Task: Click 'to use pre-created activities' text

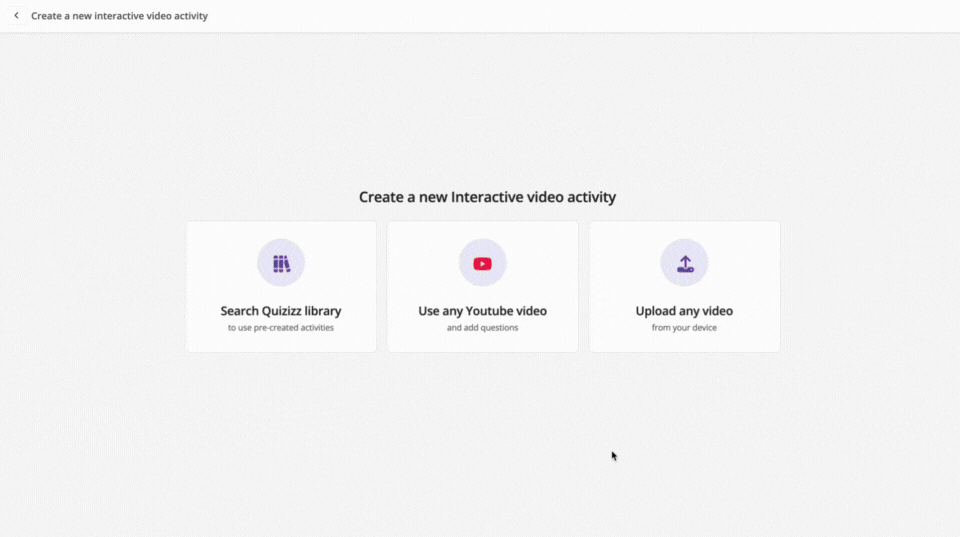Action: tap(281, 328)
